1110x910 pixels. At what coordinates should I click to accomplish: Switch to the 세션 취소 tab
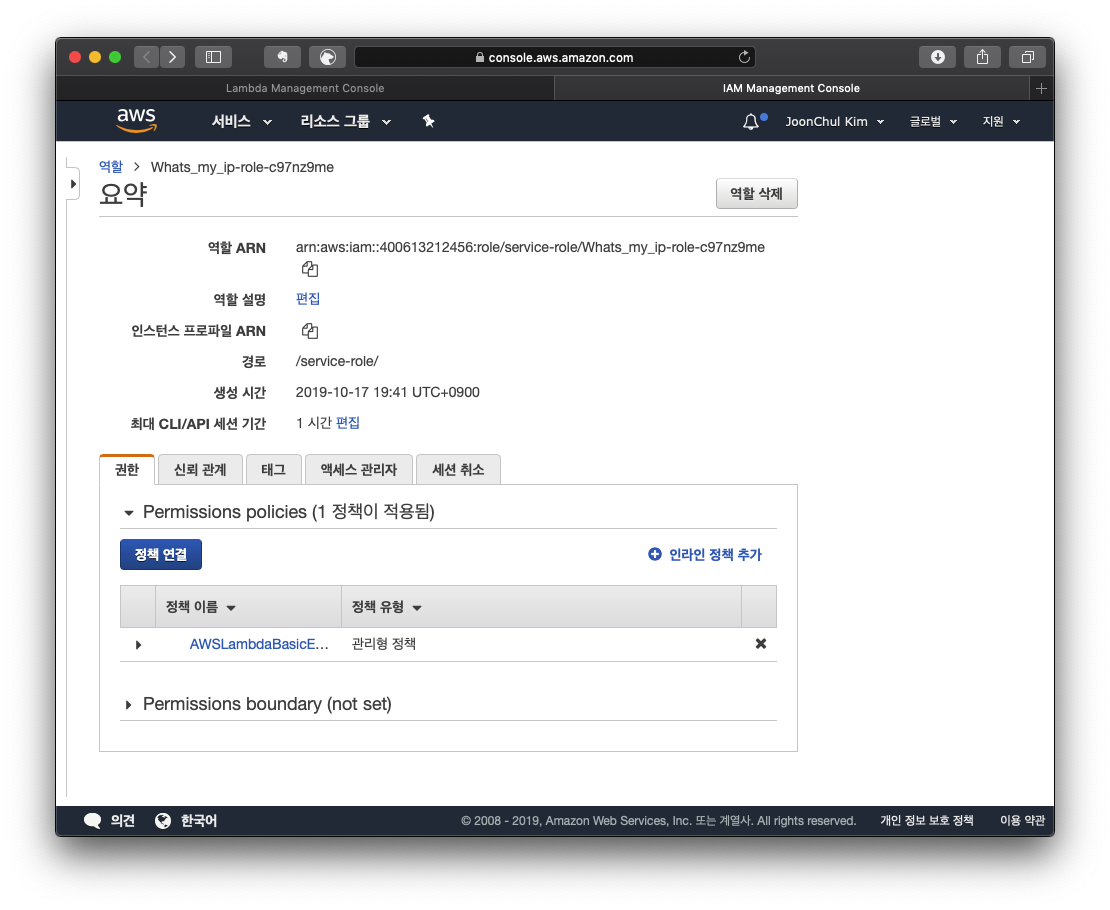[458, 470]
